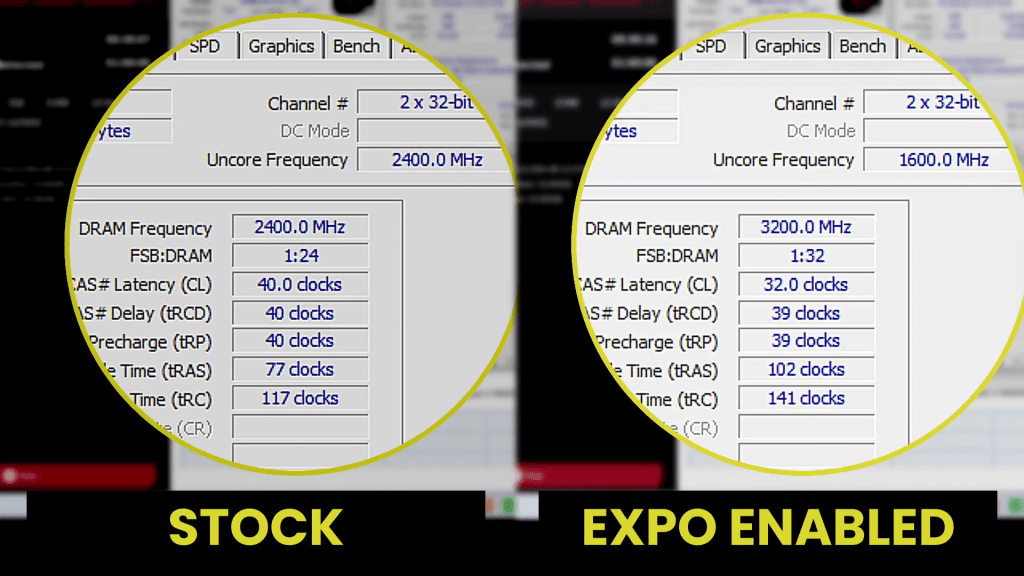This screenshot has height=576, width=1024.
Task: Open the SPD tab in the Stock panel
Action: coord(205,46)
